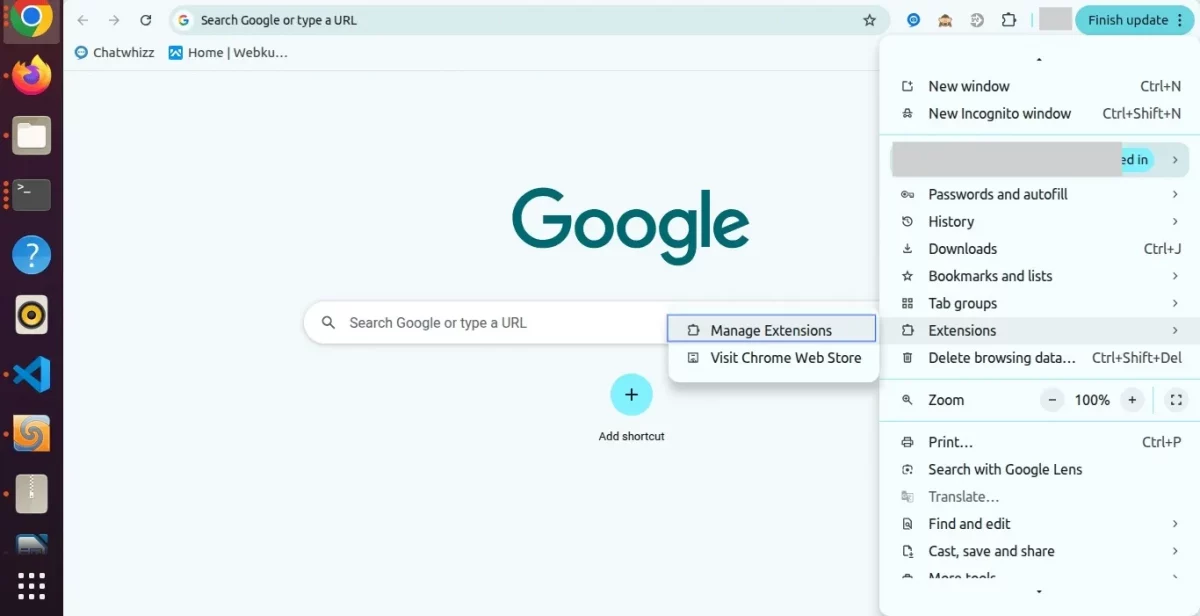Increase zoom with the plus control
This screenshot has height=616, width=1200.
1131,399
